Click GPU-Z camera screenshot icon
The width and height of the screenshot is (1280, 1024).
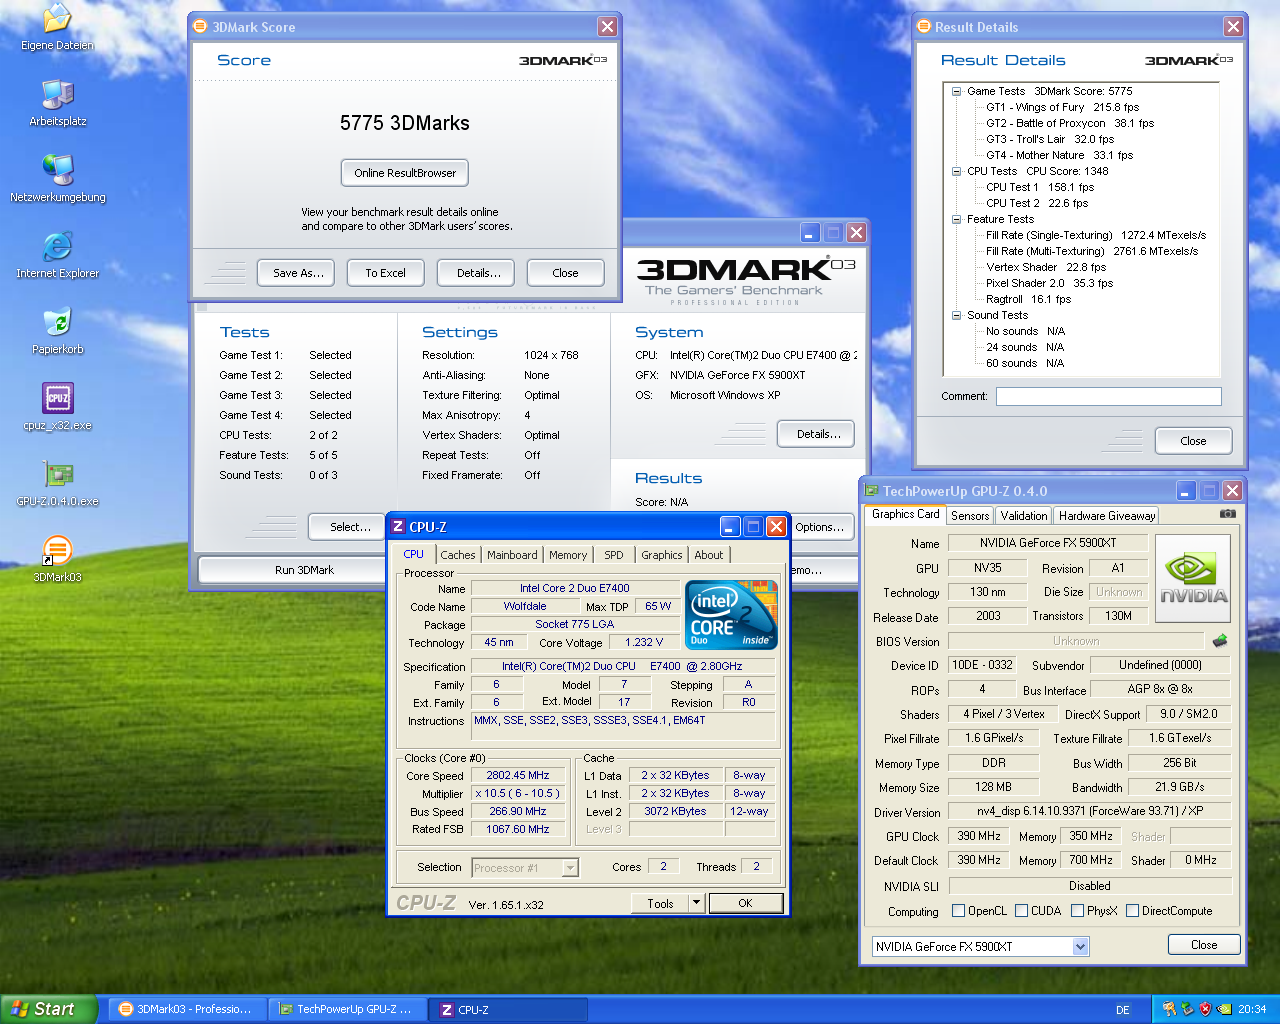1228,514
